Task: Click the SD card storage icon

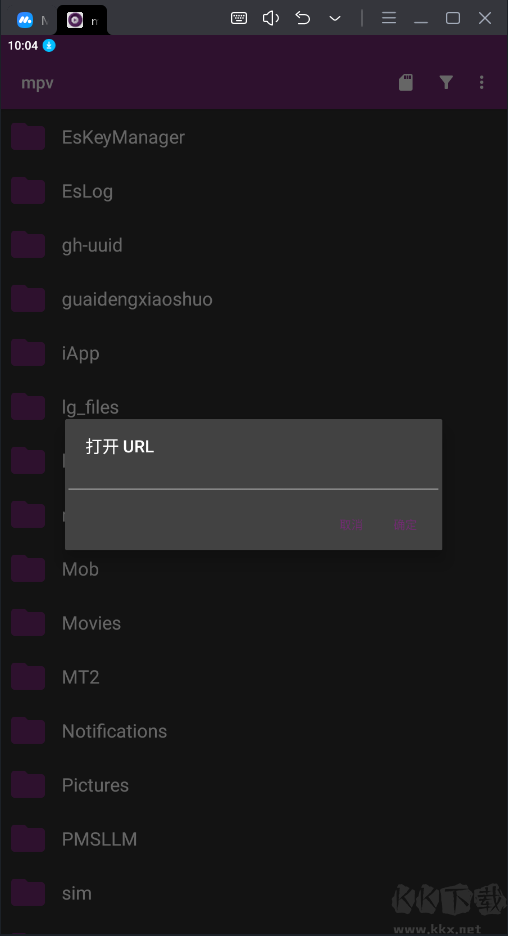Action: pos(406,82)
